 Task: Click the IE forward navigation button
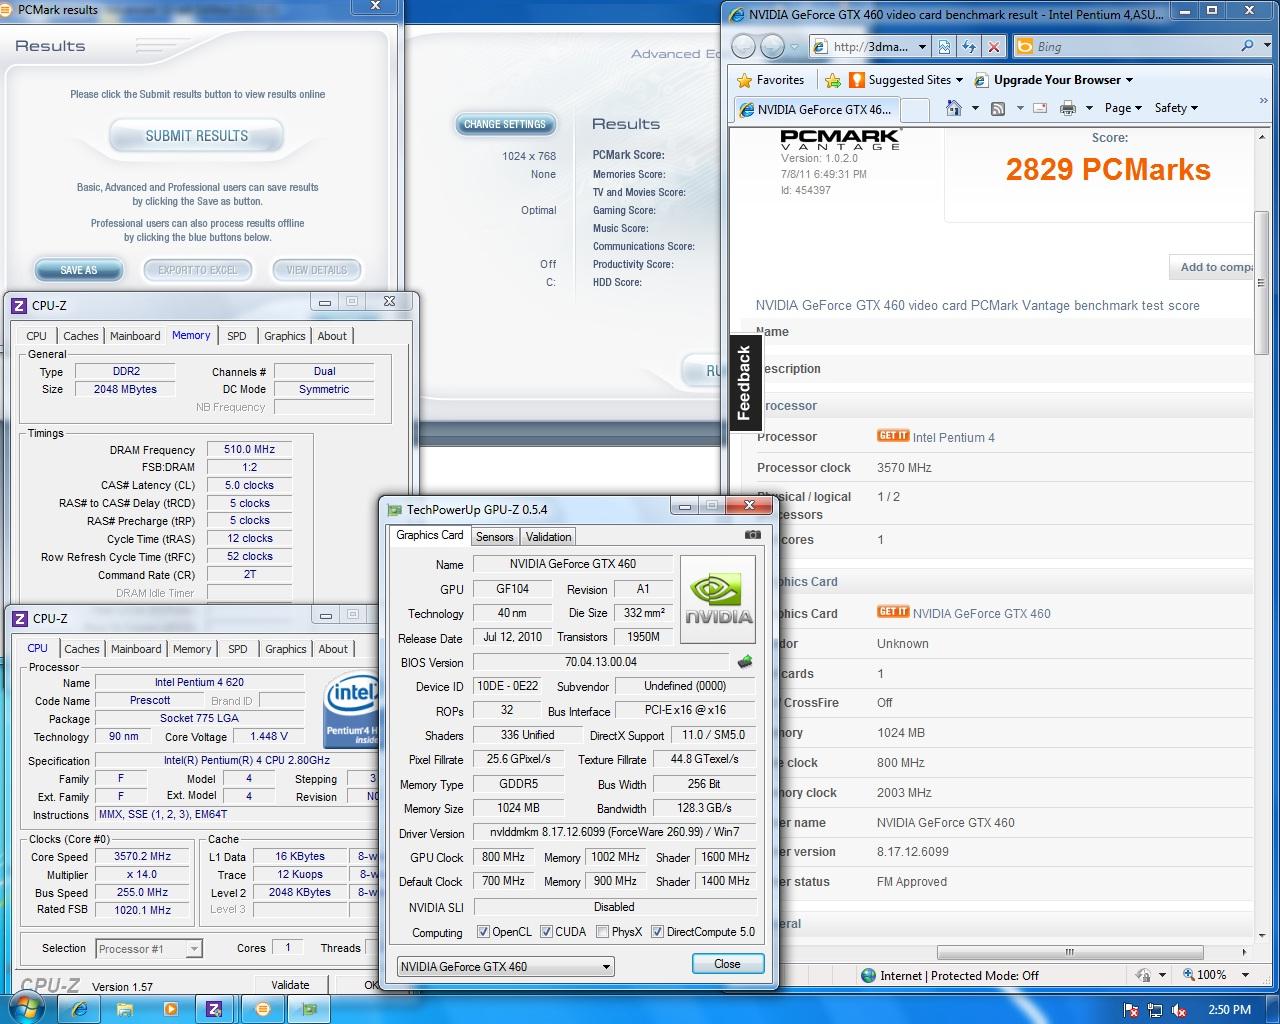point(772,46)
